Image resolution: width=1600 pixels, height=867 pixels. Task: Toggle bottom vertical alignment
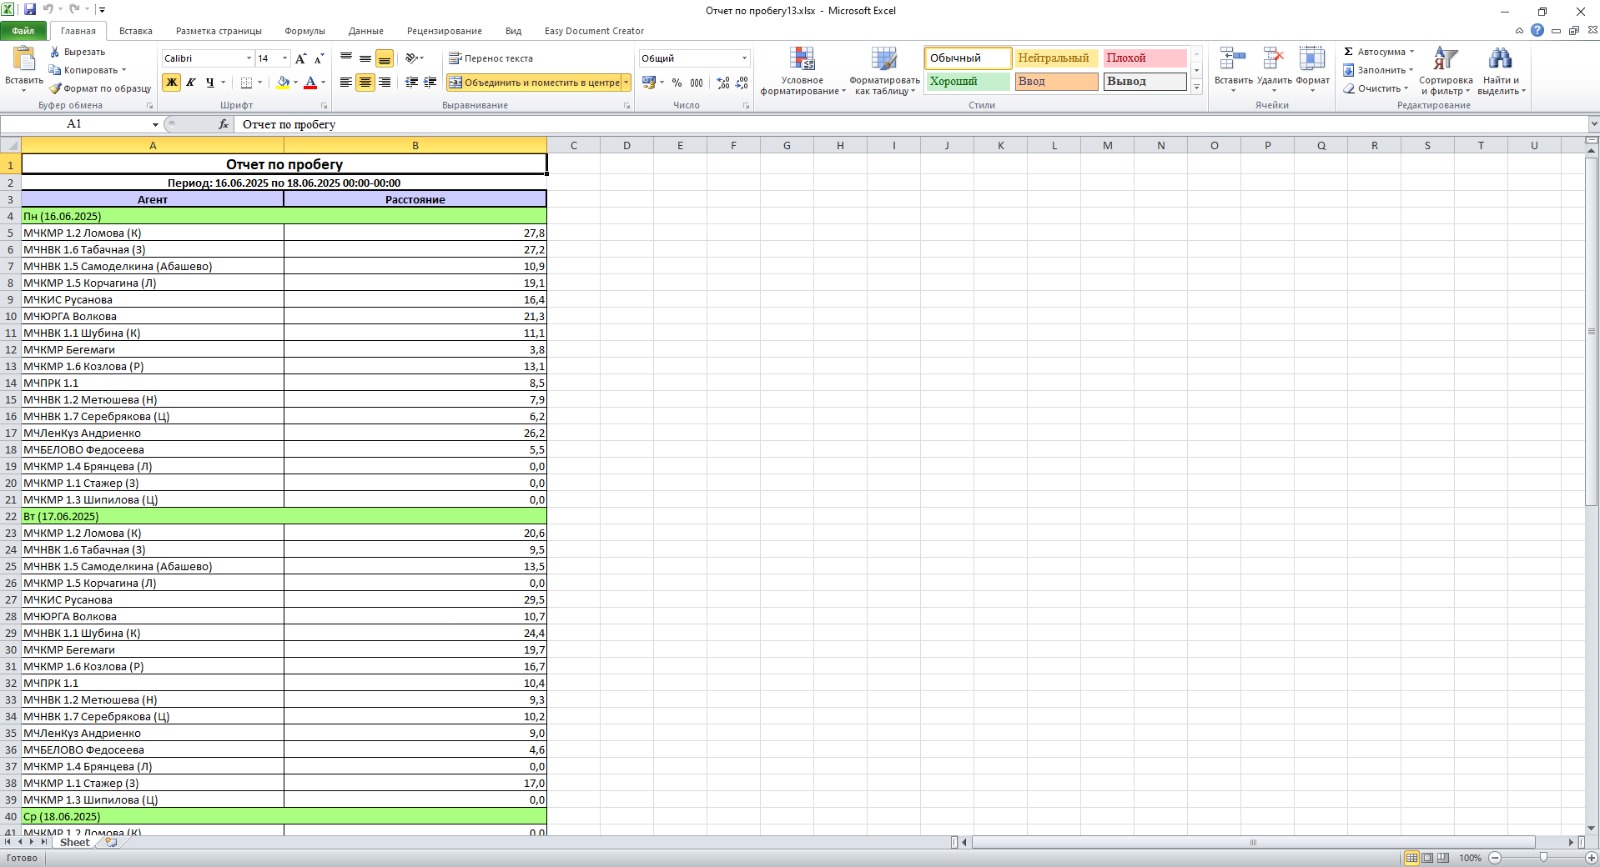[x=384, y=58]
